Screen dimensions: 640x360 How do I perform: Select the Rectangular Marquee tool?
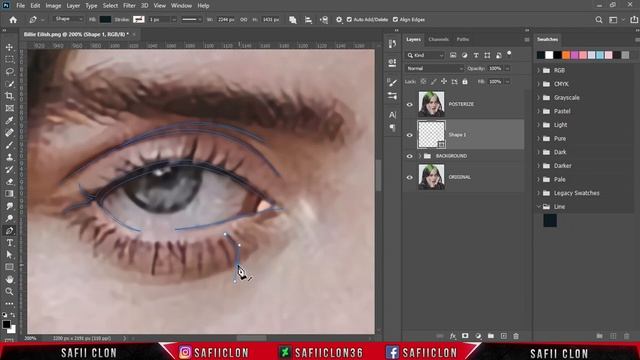[9, 60]
